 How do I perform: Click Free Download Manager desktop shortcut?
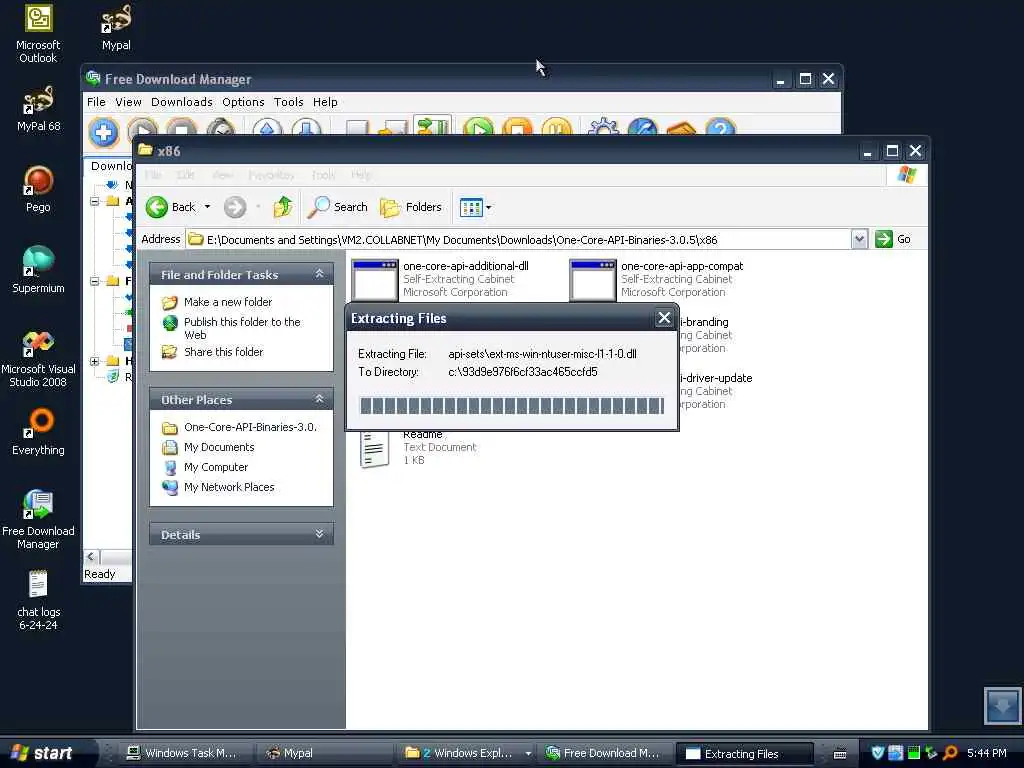pos(38,519)
